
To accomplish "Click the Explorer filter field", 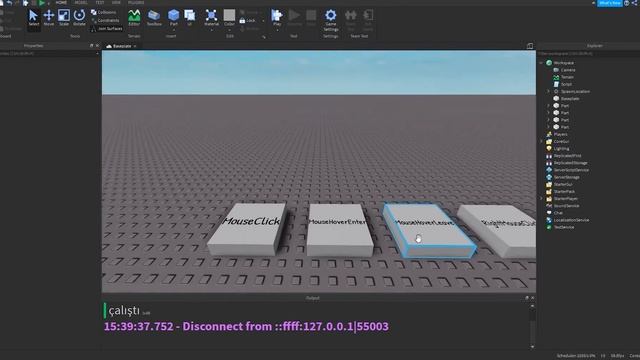I will pos(588,53).
